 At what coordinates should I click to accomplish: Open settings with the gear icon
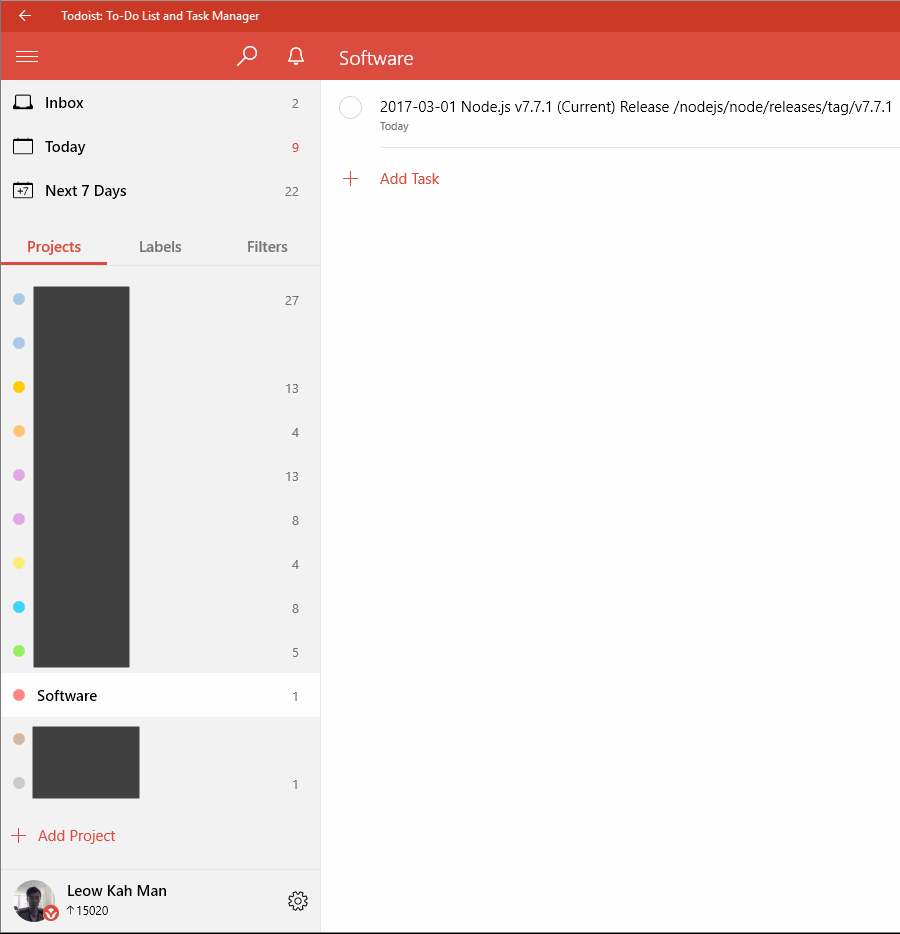click(x=298, y=901)
